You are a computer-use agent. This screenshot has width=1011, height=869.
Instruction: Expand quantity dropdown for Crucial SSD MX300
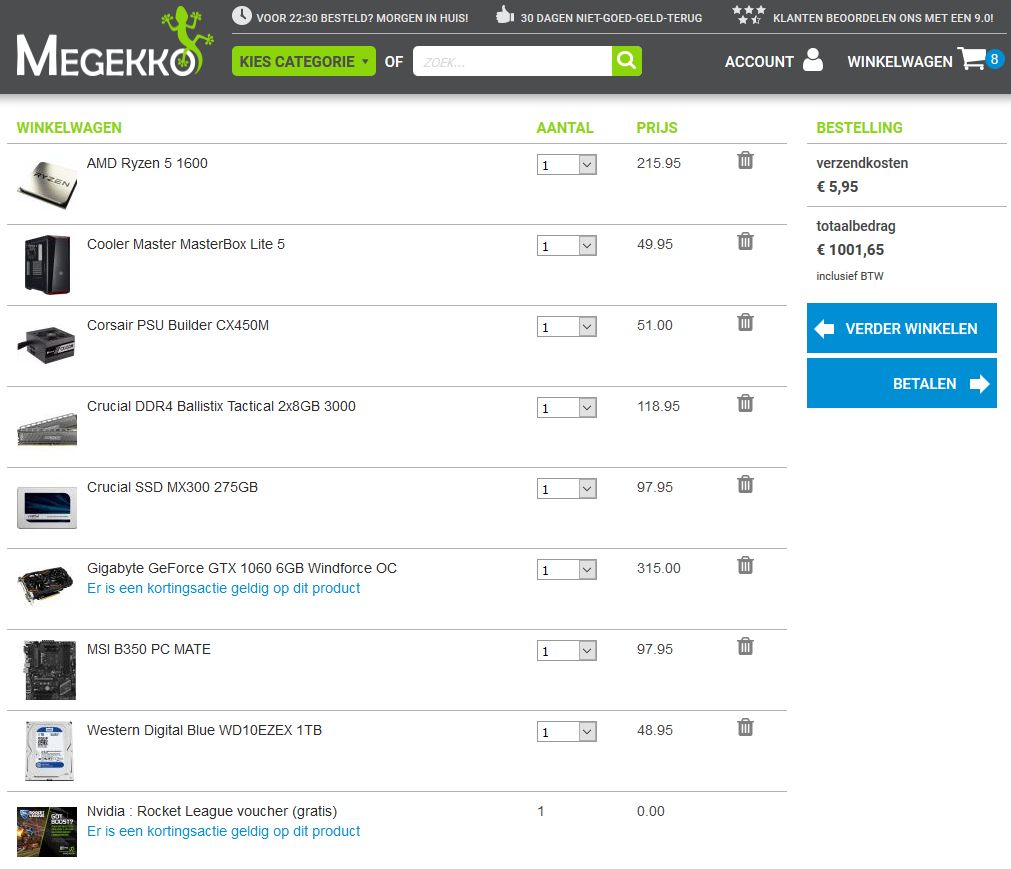pyautogui.click(x=567, y=489)
